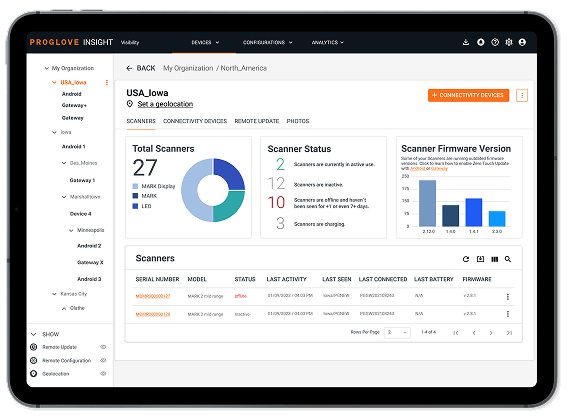The width and height of the screenshot is (567, 418).
Task: Click the Set a geolocation link
Action: 165,104
